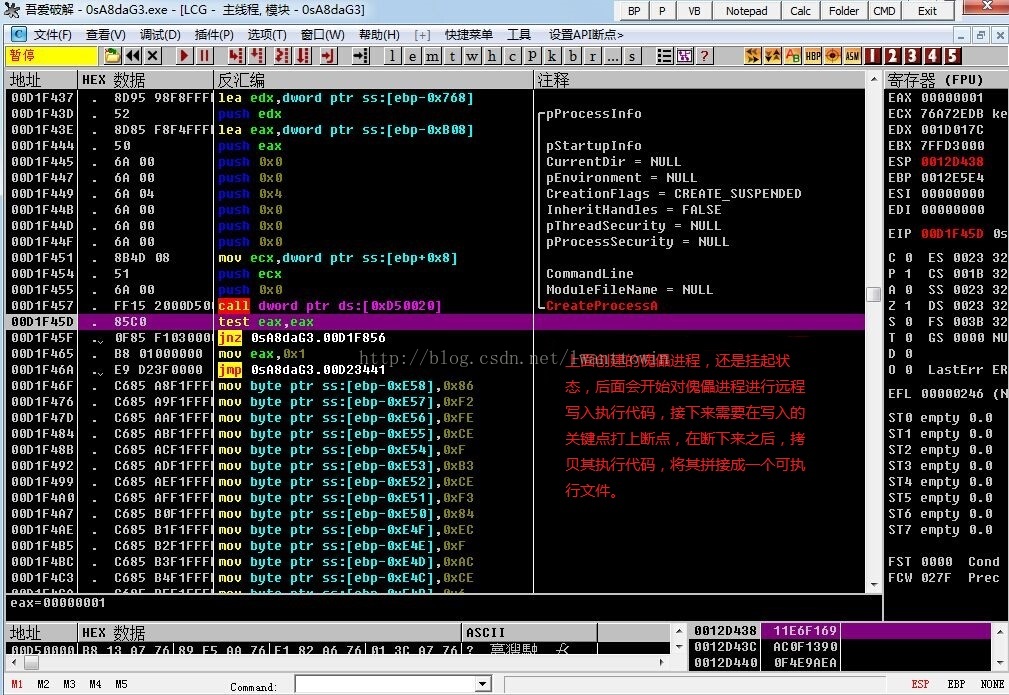This screenshot has width=1009, height=695.
Task: Open the Log window with the 'l' icon
Action: [393, 56]
